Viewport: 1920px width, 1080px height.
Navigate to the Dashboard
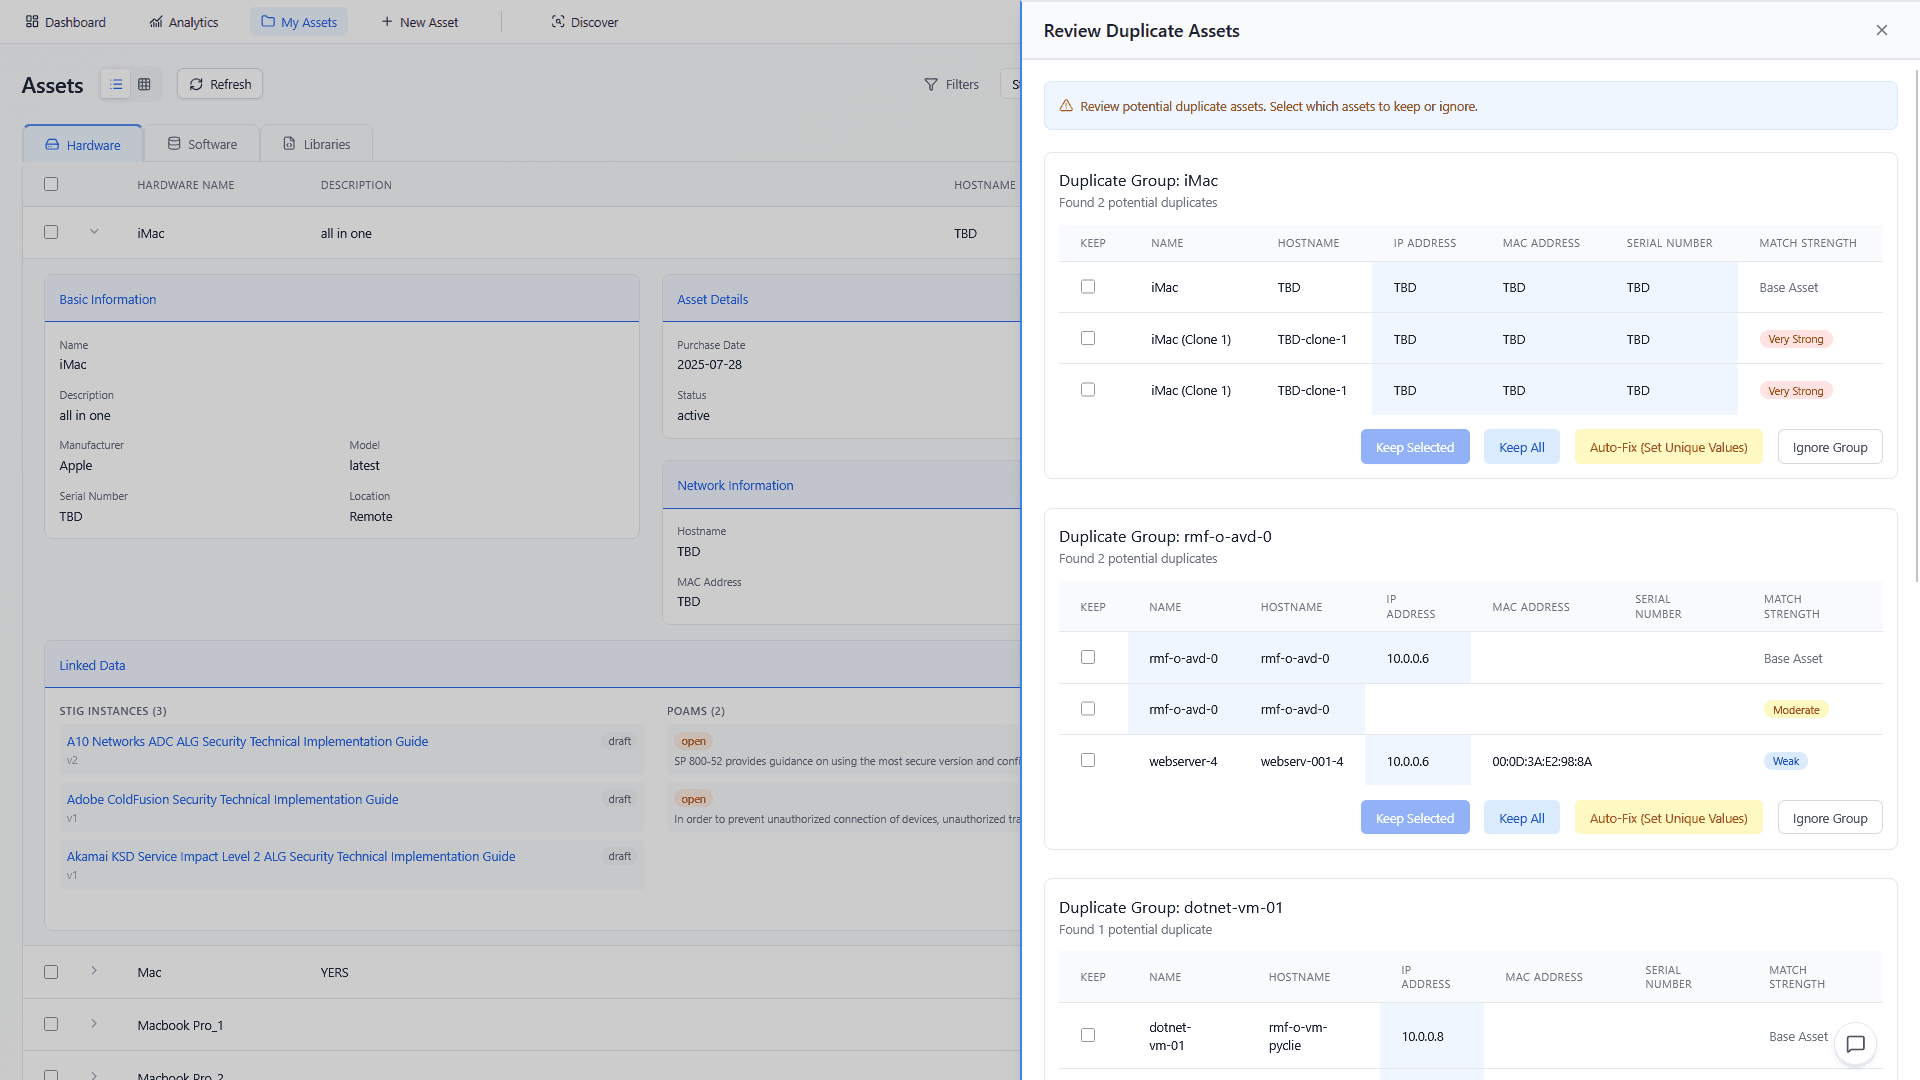pos(64,21)
